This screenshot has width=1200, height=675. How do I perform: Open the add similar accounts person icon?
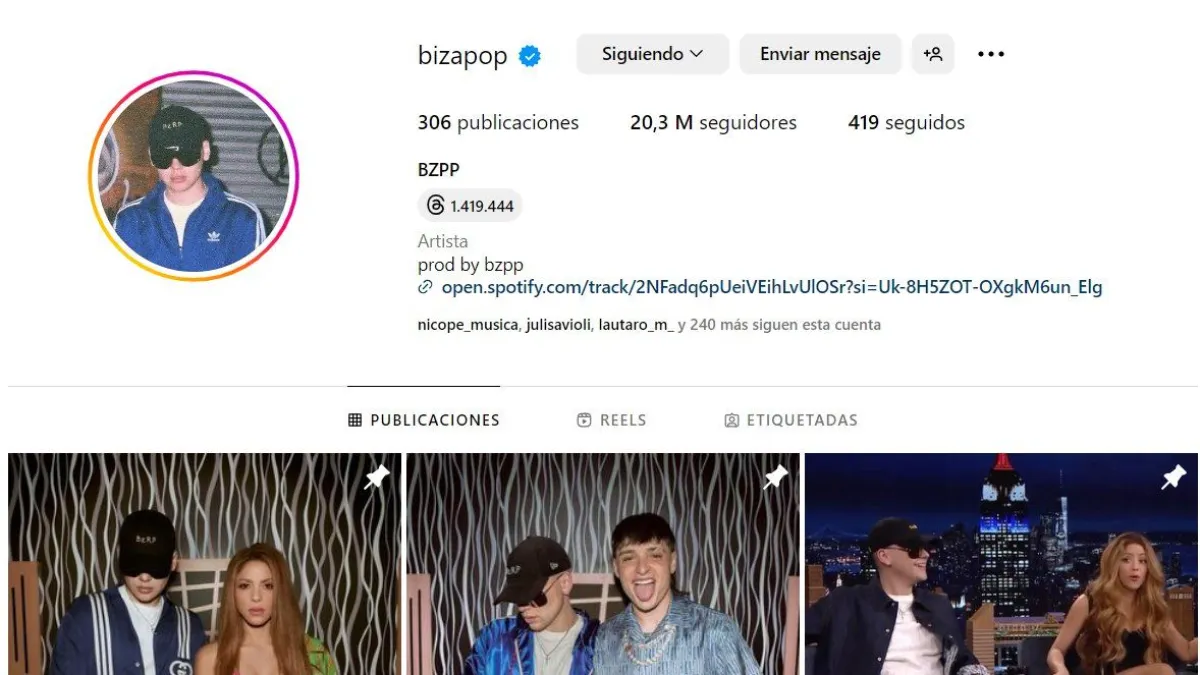coord(933,54)
